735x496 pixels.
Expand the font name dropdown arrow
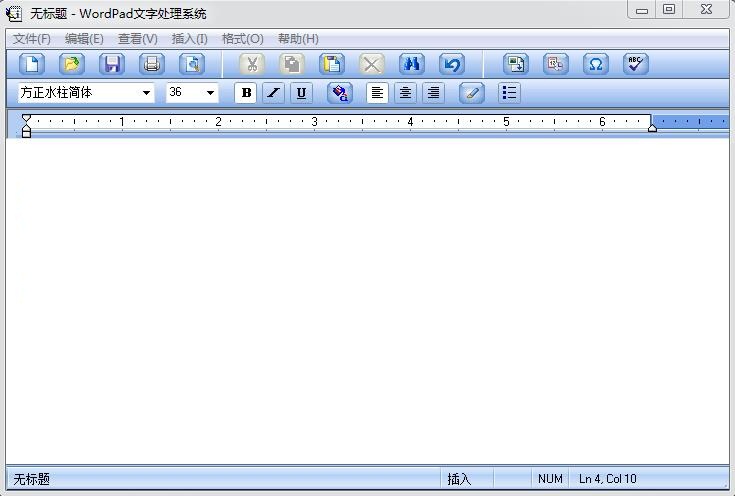click(x=146, y=93)
